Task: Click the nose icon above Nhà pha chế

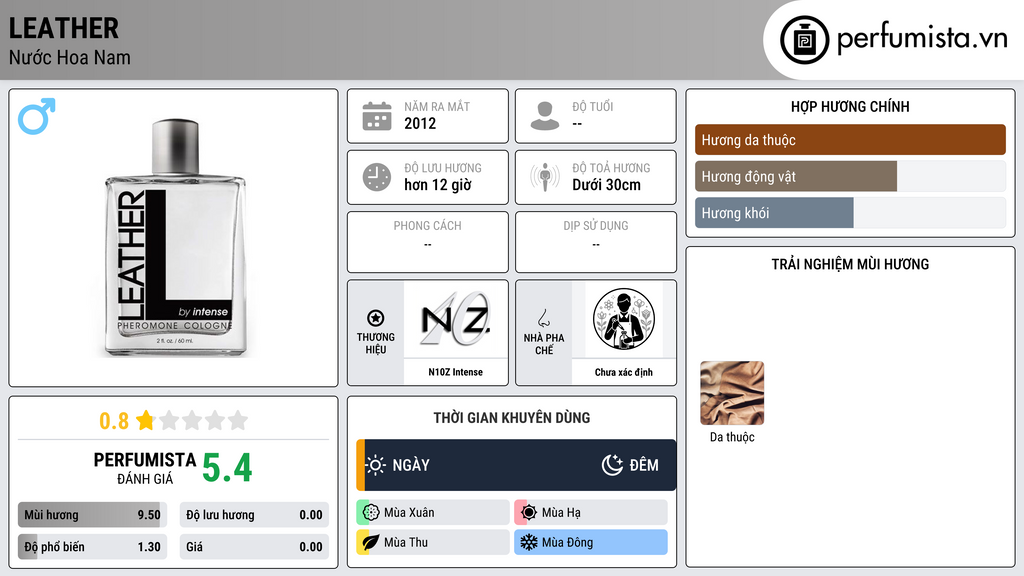Action: coord(543,319)
